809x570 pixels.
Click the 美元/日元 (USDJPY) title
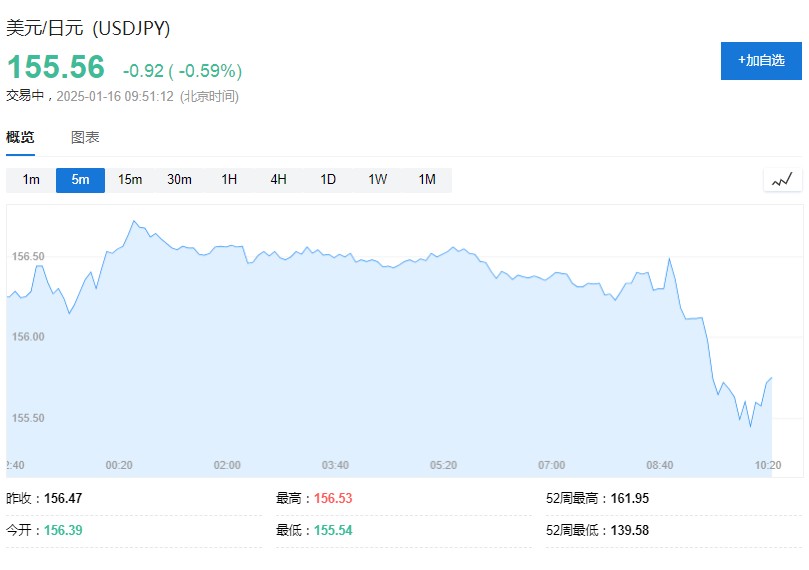88,28
